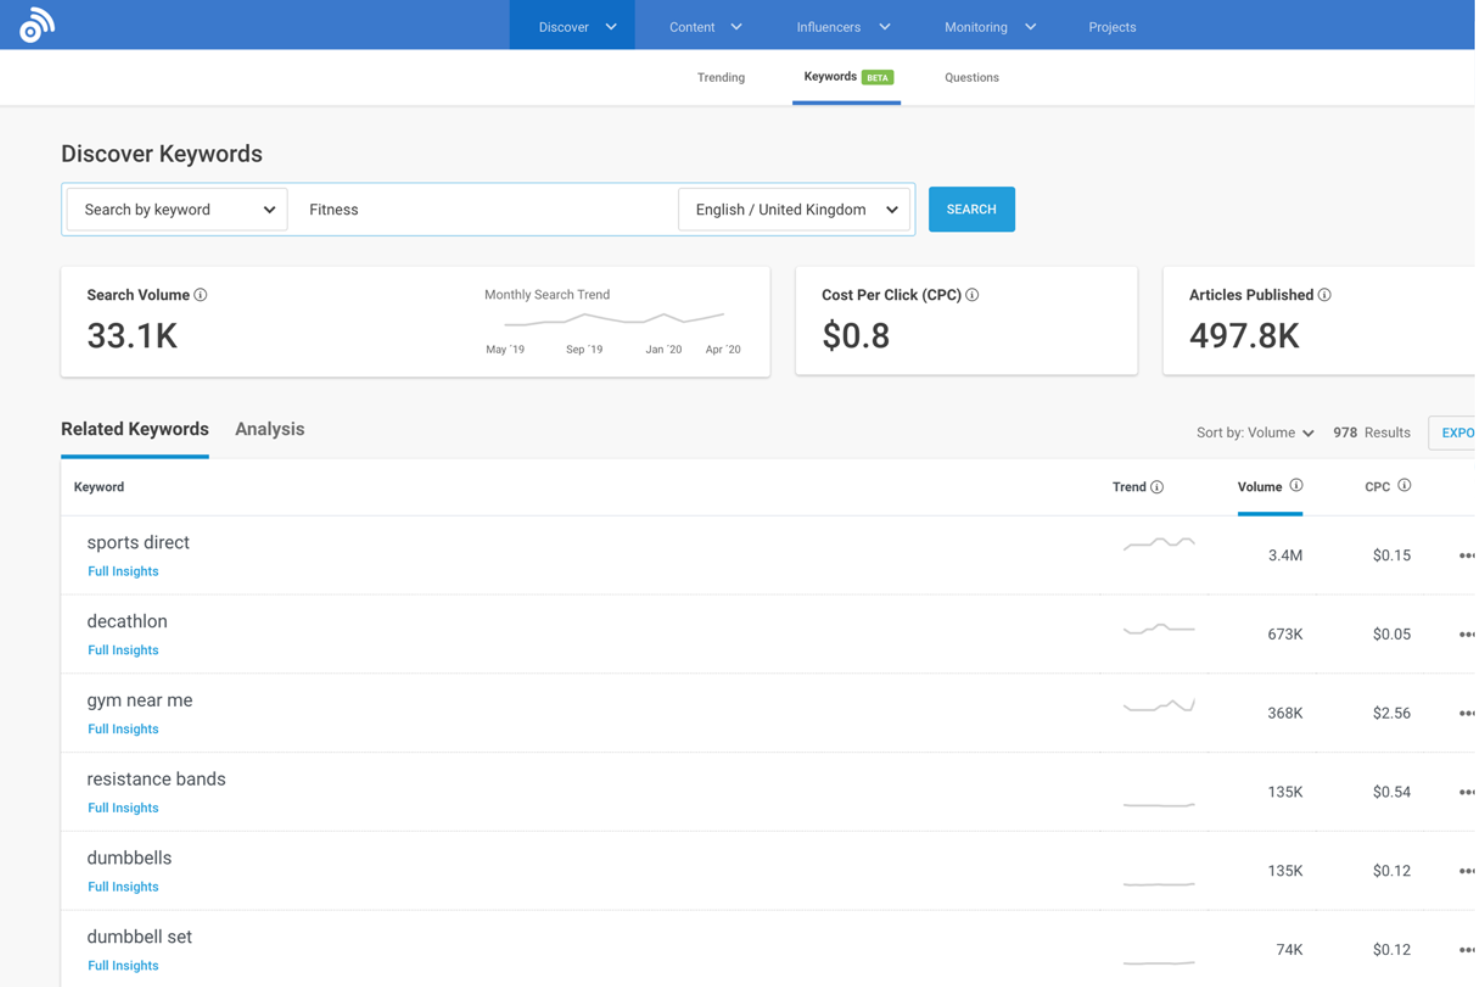Click the Trend column header info icon

1159,487
